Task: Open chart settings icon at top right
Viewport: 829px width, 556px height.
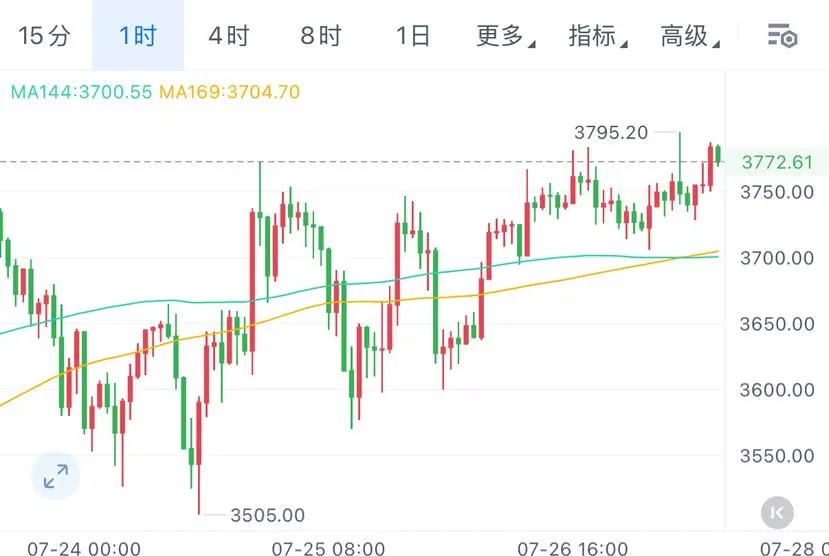Action: 782,35
